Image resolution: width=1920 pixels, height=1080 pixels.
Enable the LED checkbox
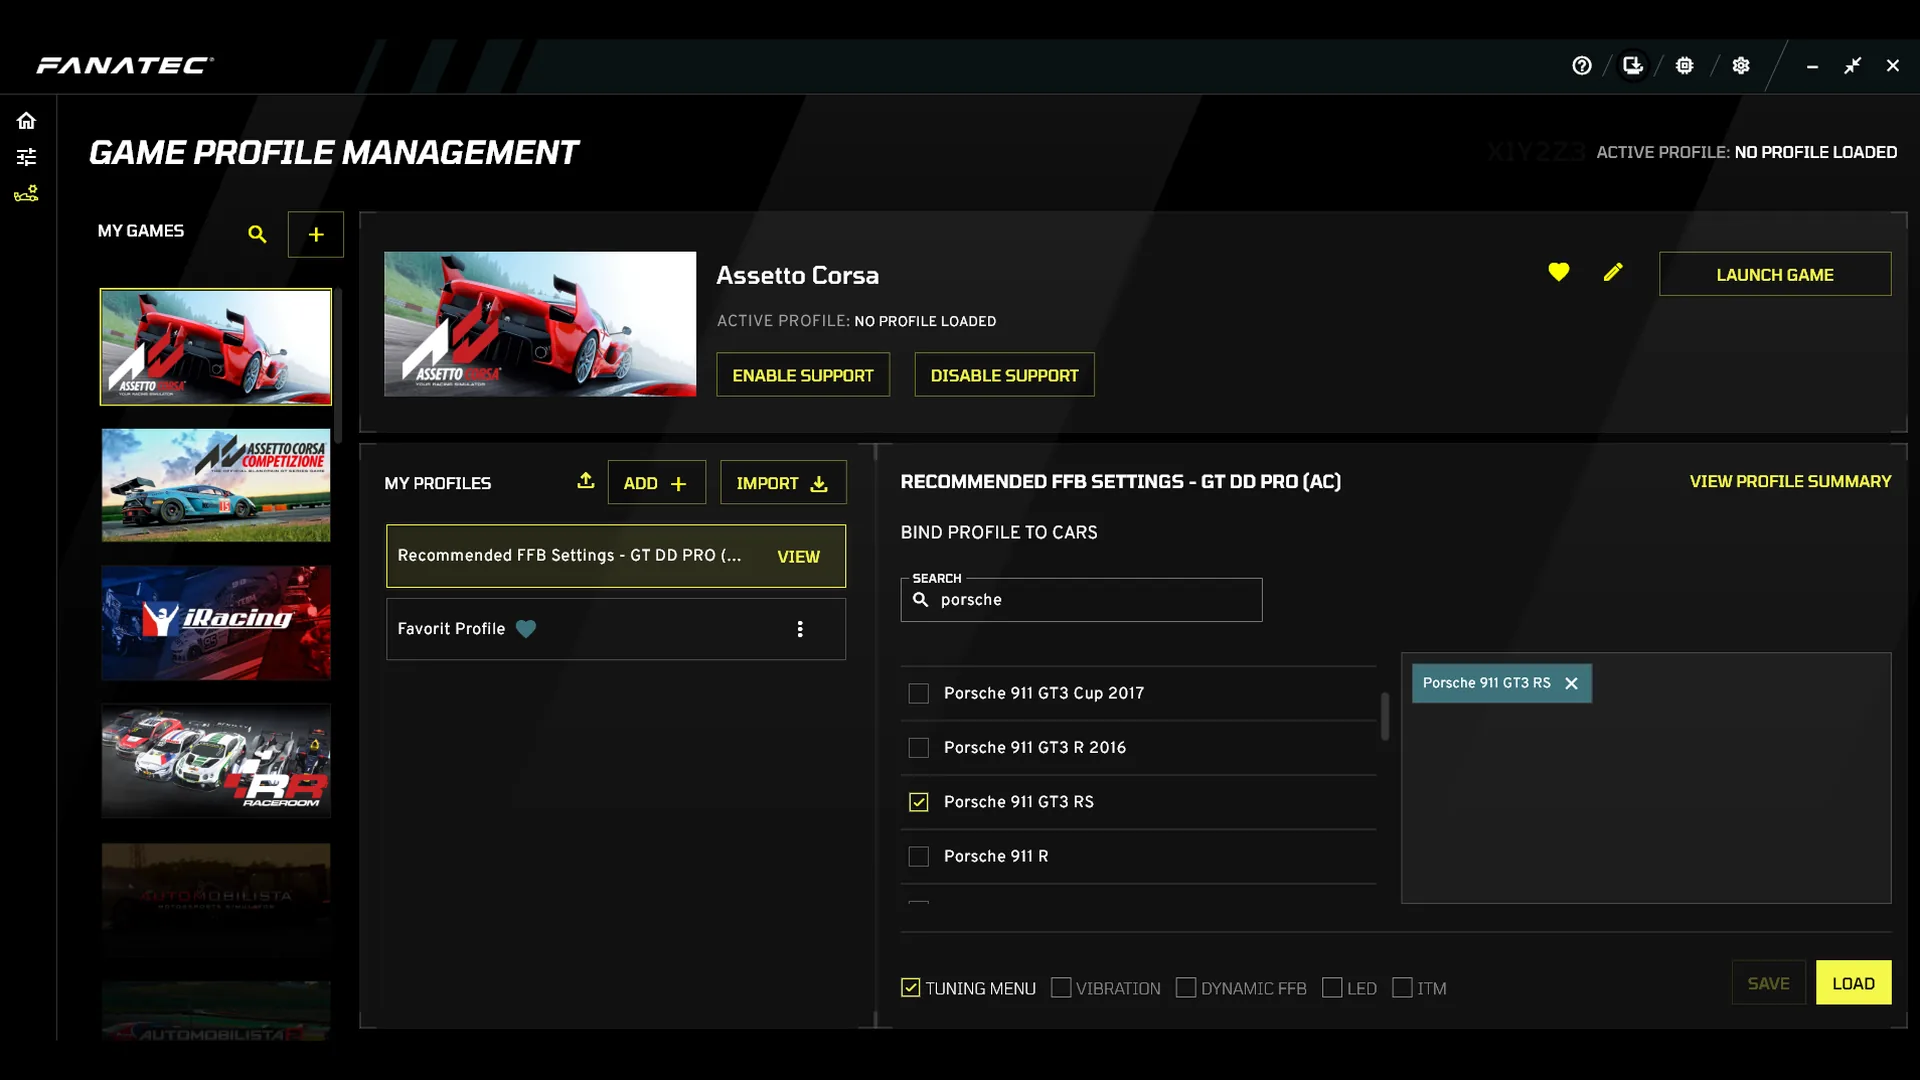point(1332,988)
